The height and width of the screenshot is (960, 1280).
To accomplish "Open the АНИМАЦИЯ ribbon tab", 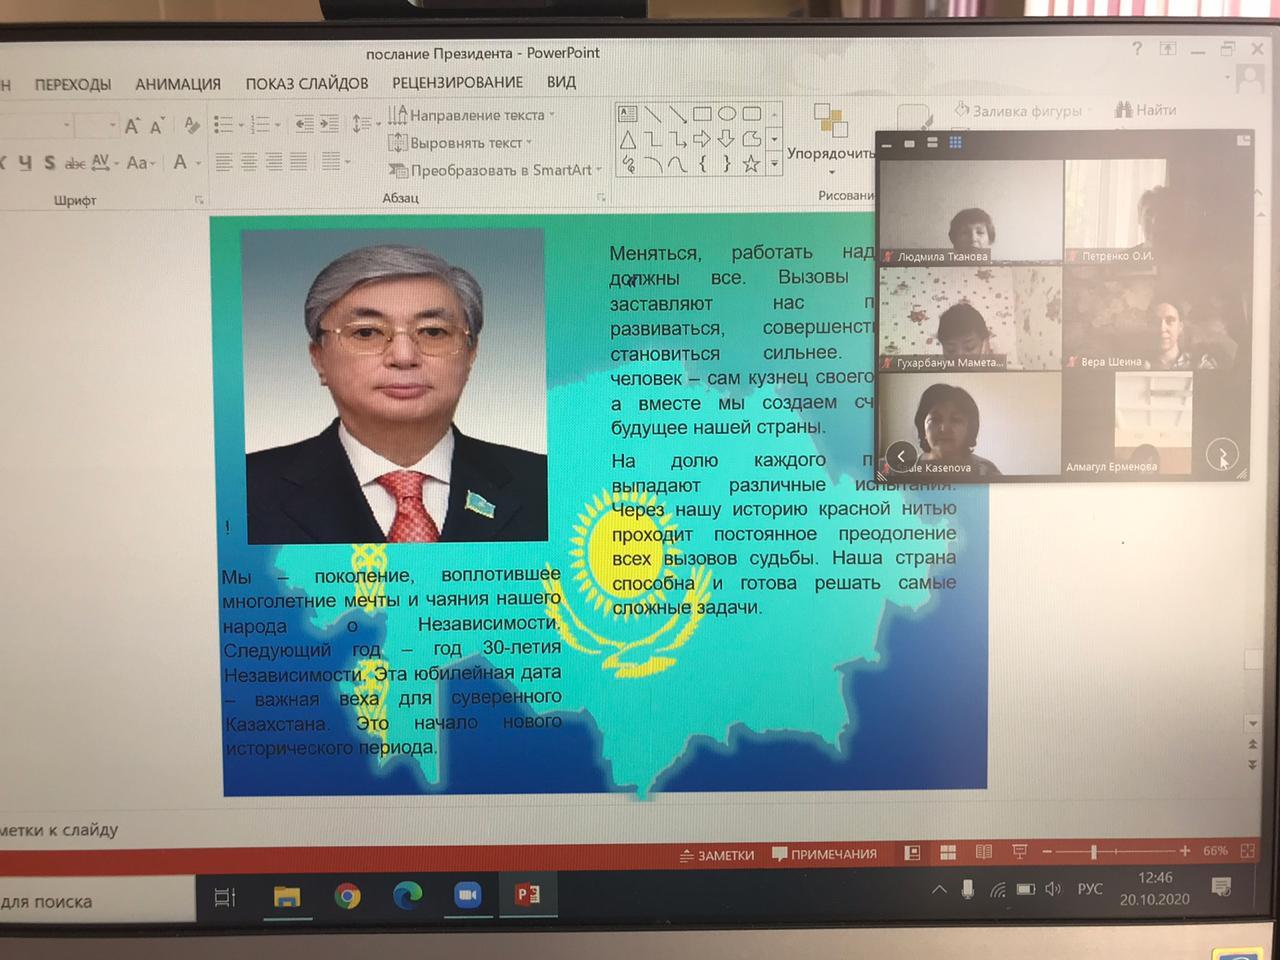I will [x=178, y=84].
